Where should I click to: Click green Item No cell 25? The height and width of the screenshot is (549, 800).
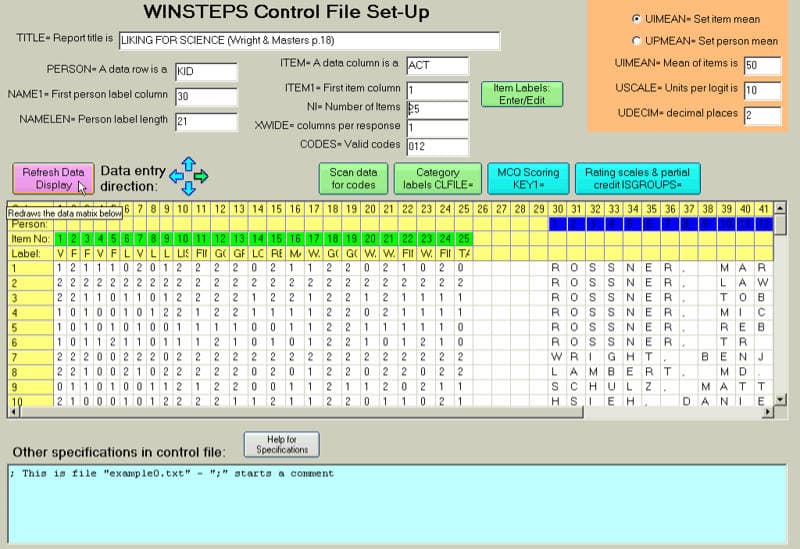[464, 238]
